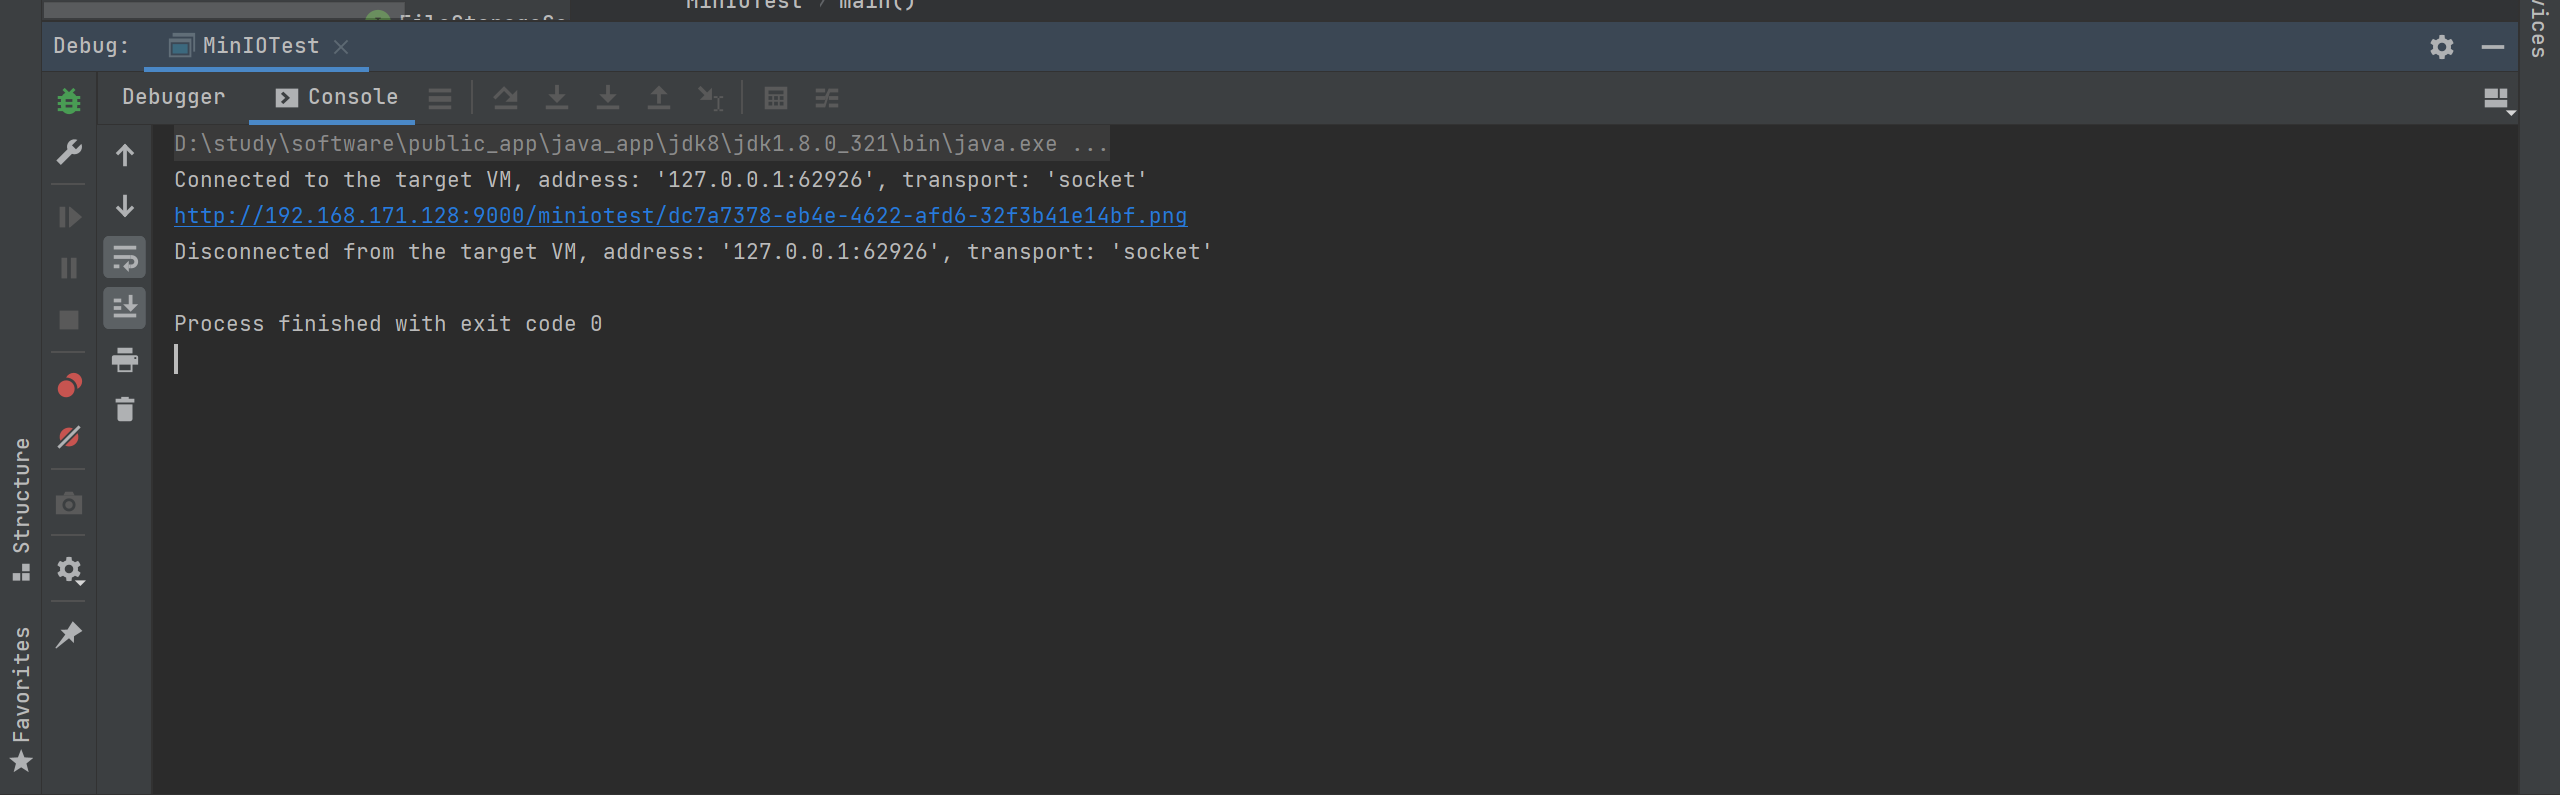Toggle the Mute Breakpoints icon

tap(69, 437)
